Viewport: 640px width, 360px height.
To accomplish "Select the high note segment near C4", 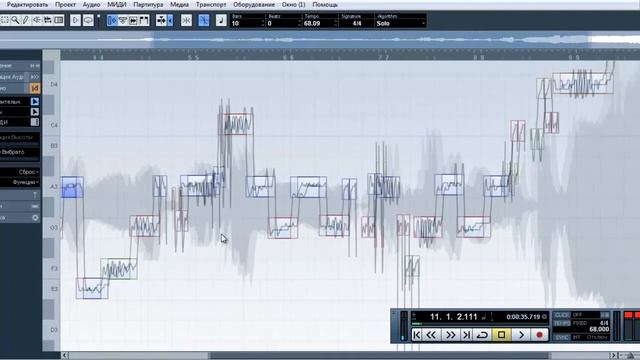I will click(236, 124).
